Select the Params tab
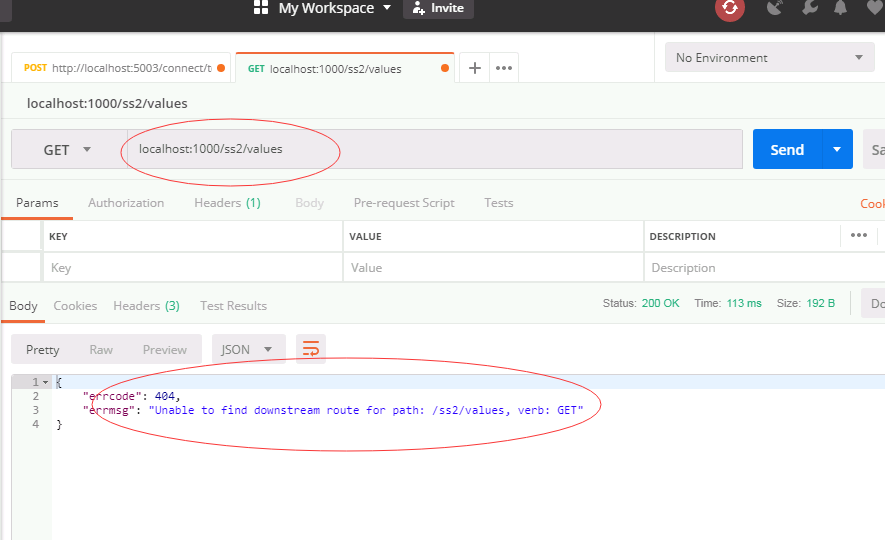885x540 pixels. click(37, 203)
